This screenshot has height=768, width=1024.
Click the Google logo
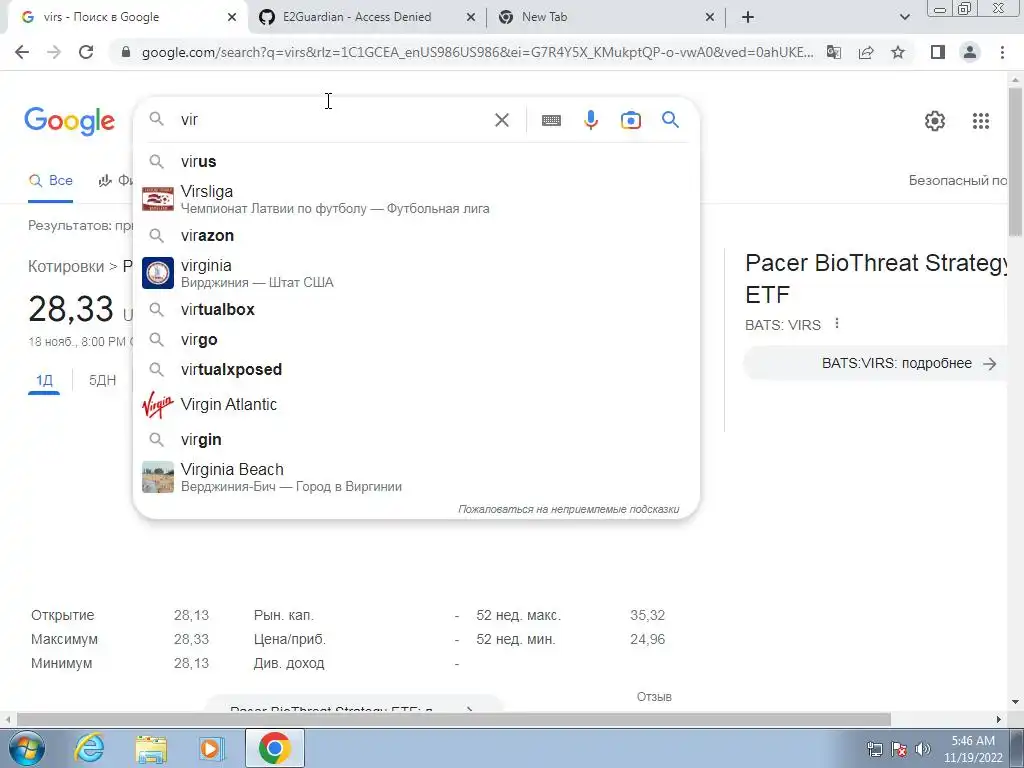click(70, 121)
